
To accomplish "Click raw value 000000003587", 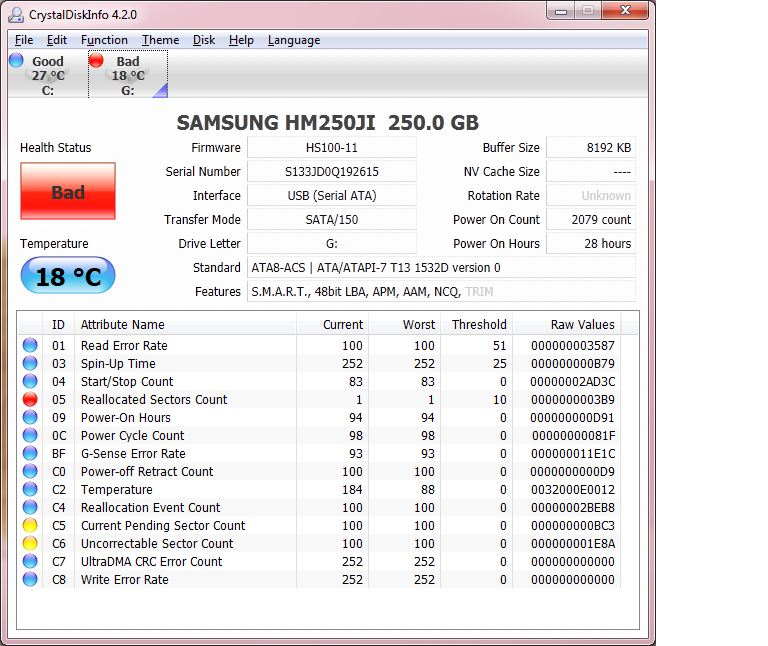I will (573, 346).
